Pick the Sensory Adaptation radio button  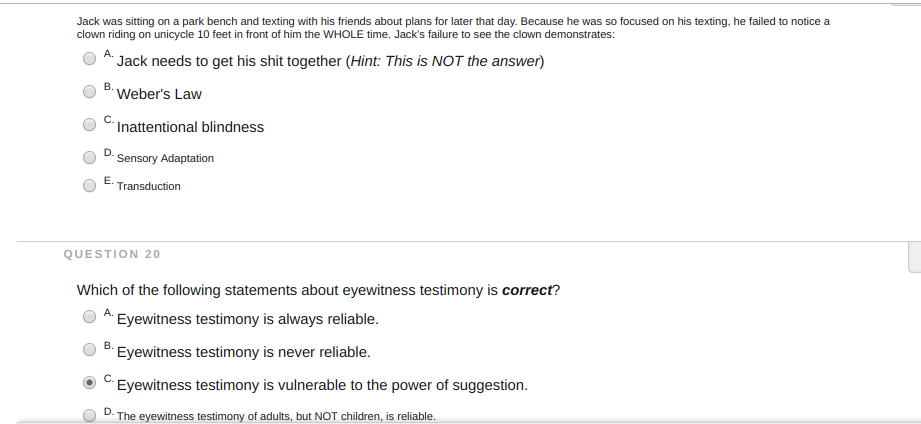[x=89, y=157]
